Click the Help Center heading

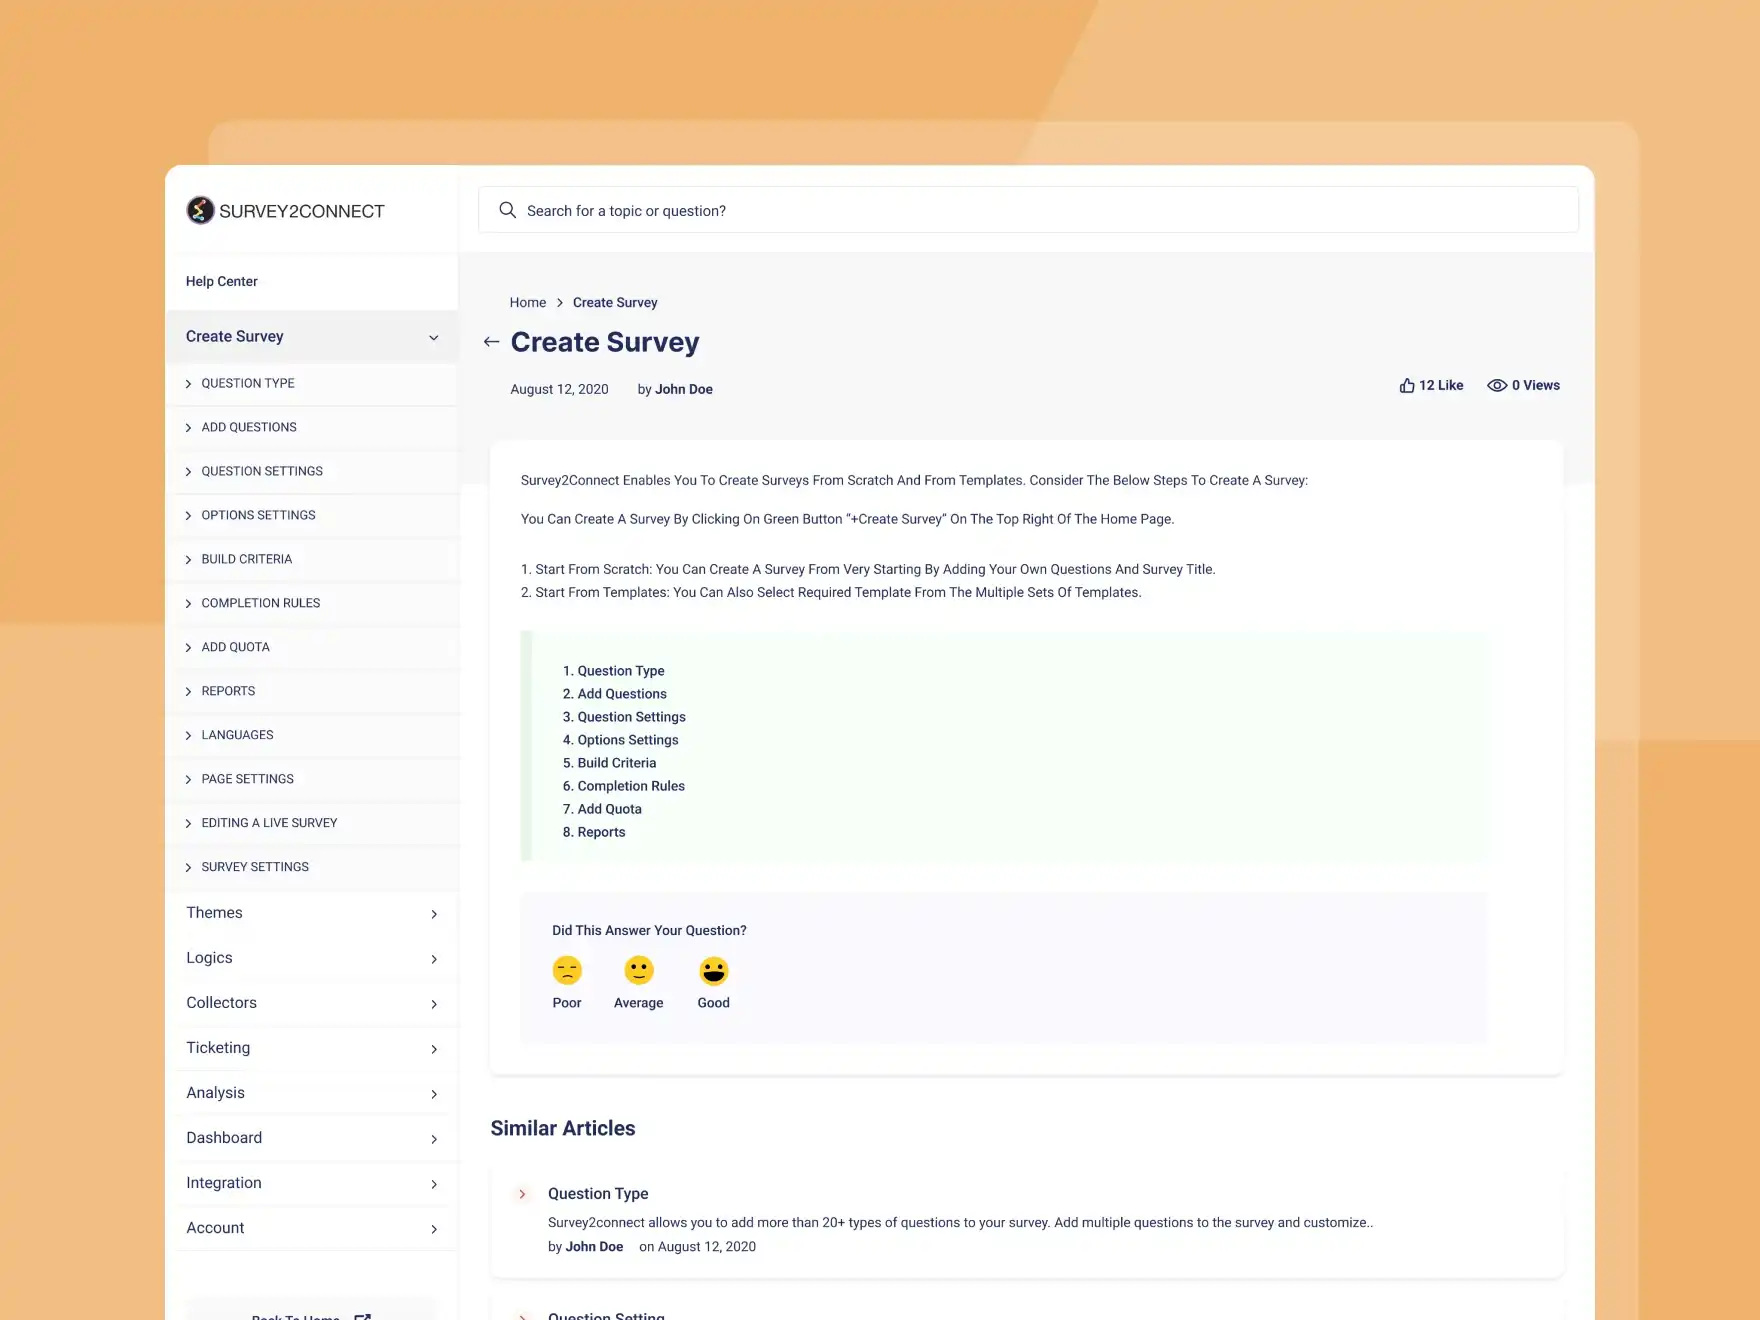coord(222,281)
